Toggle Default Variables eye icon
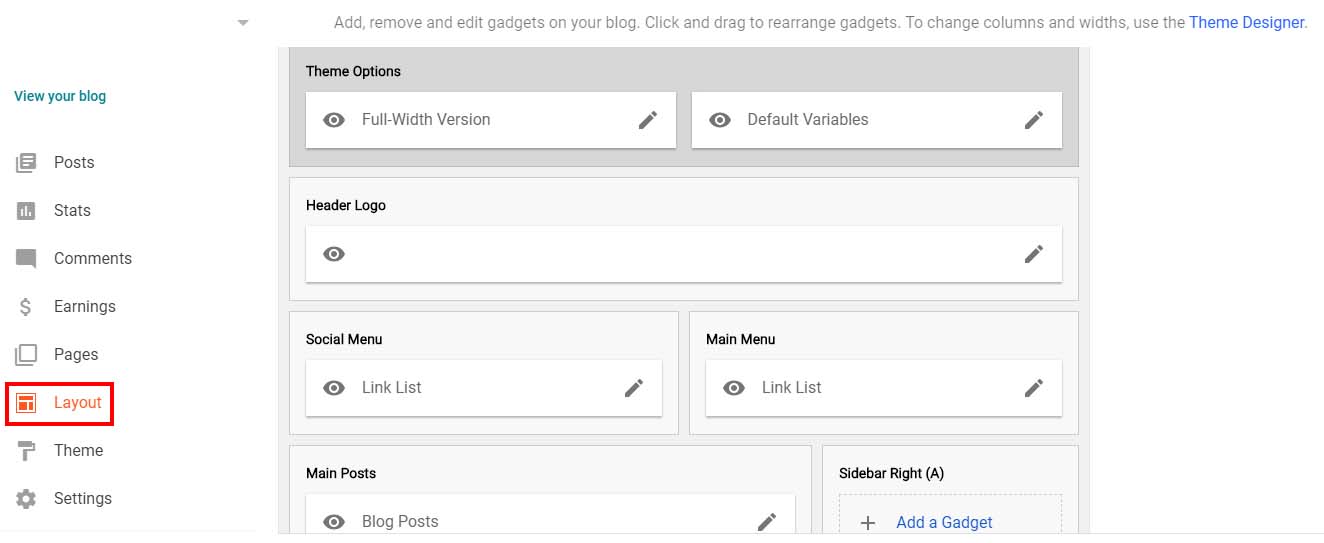 pyautogui.click(x=720, y=120)
